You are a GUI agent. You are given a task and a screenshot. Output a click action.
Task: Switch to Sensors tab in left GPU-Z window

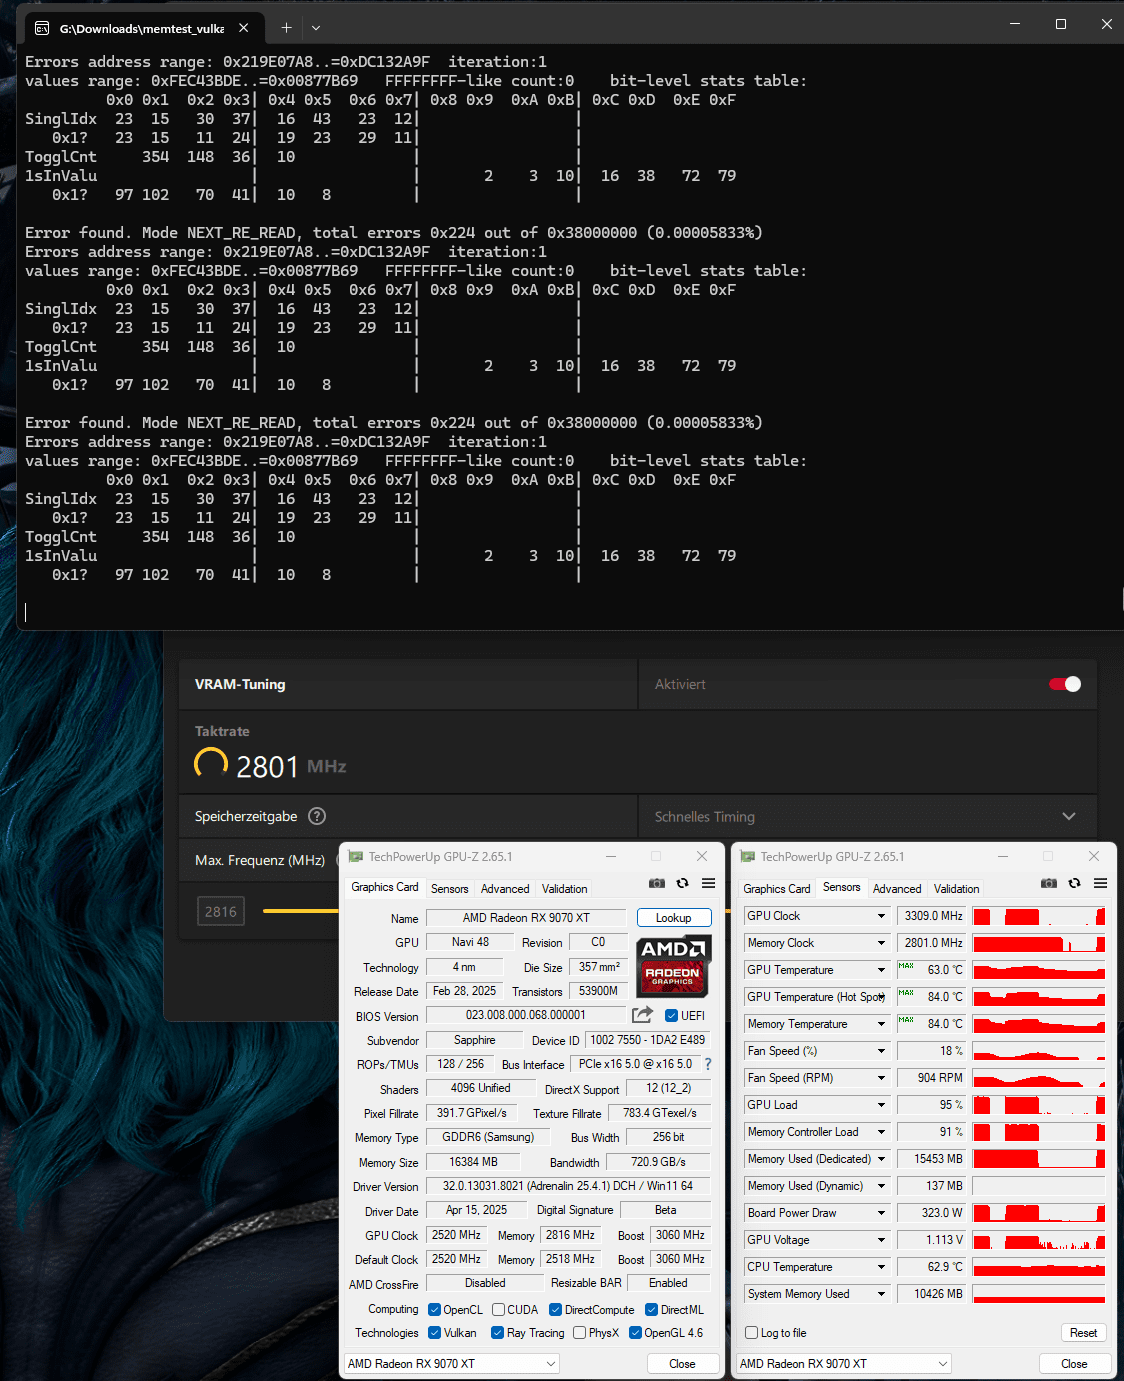[449, 888]
